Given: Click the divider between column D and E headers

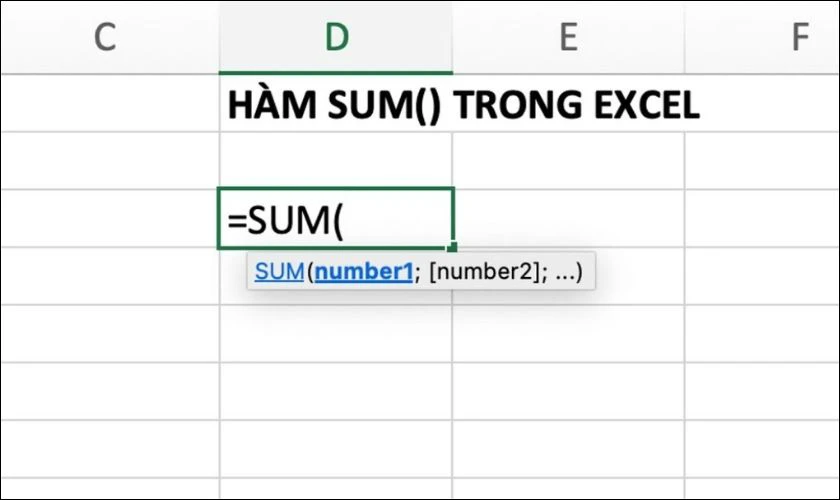Looking at the screenshot, I should click(453, 37).
